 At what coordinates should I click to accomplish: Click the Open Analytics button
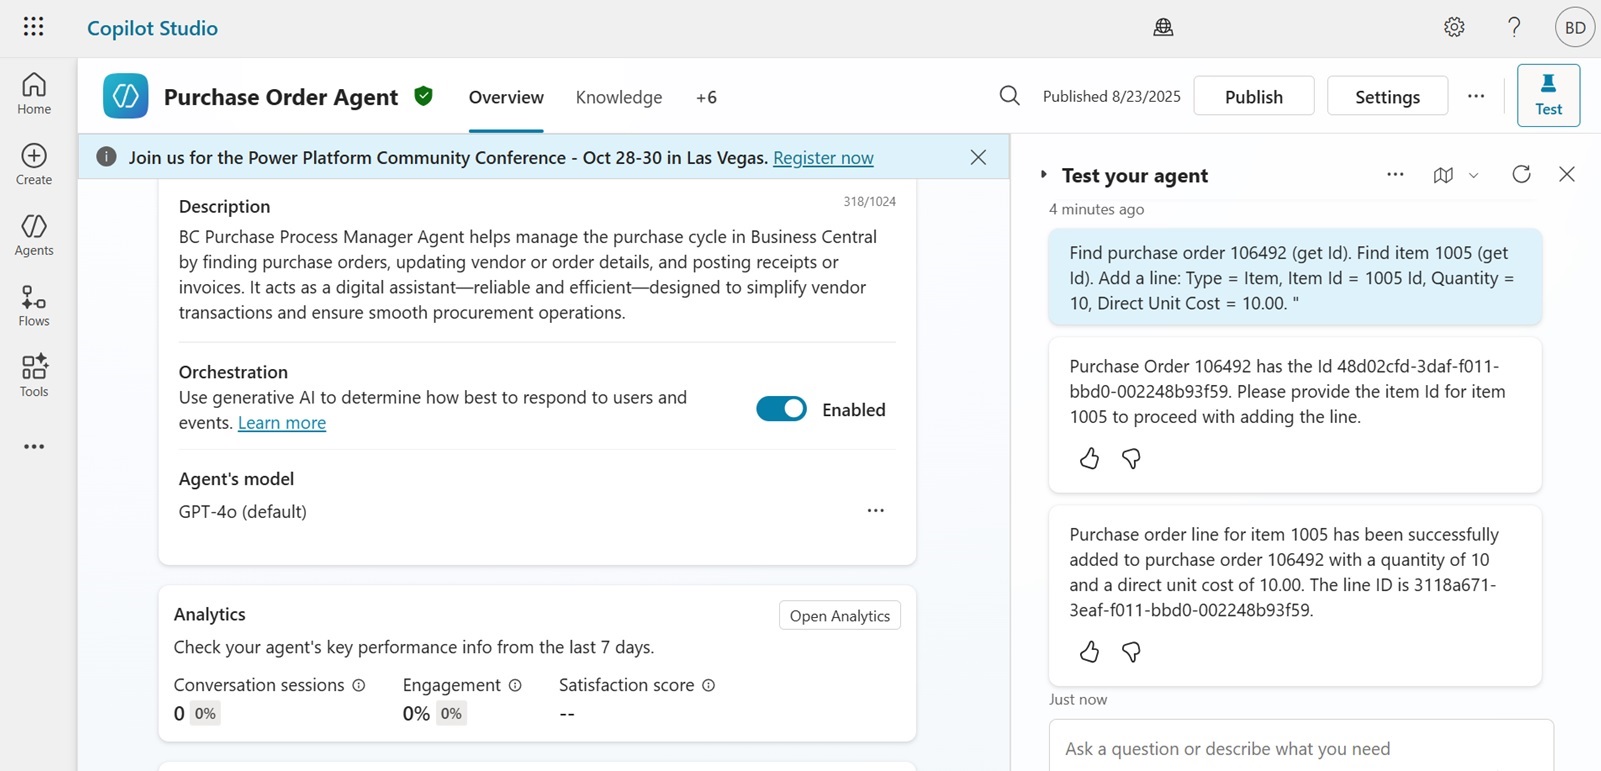[839, 615]
